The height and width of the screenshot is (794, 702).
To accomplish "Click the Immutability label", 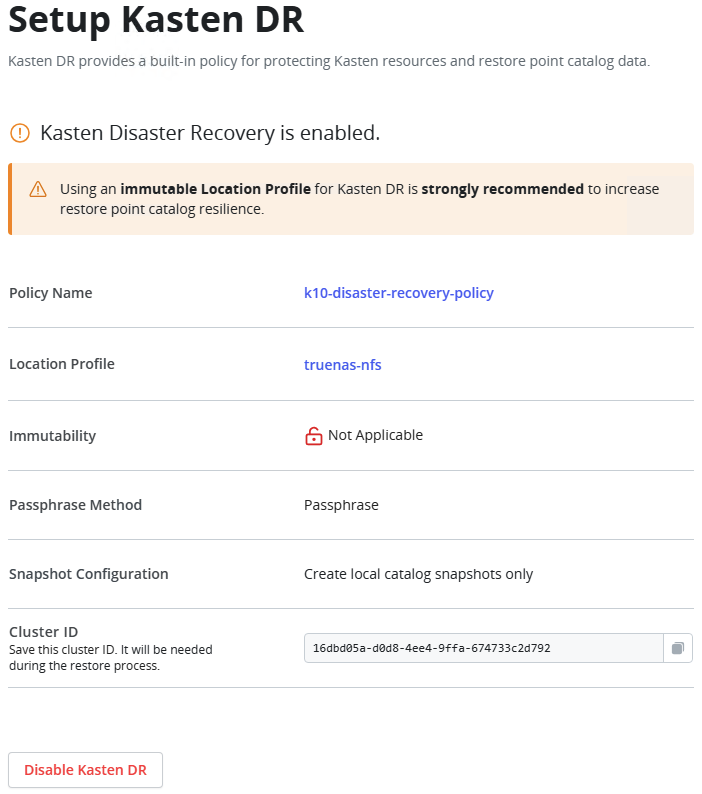I will coord(53,436).
